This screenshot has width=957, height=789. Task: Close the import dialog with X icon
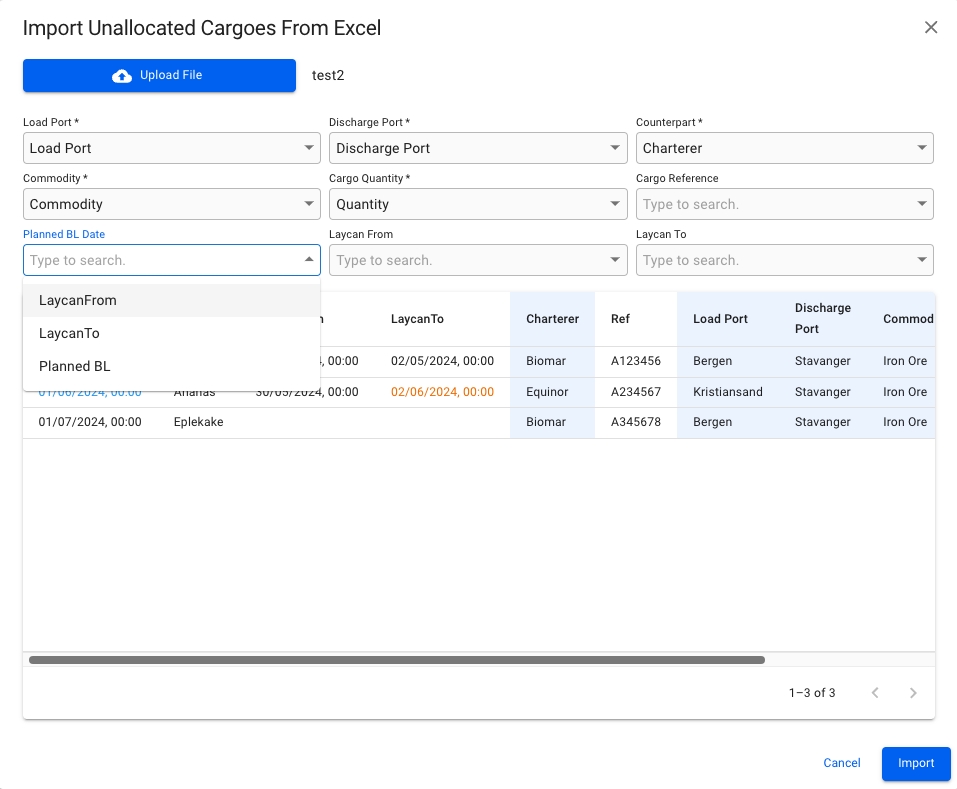930,28
